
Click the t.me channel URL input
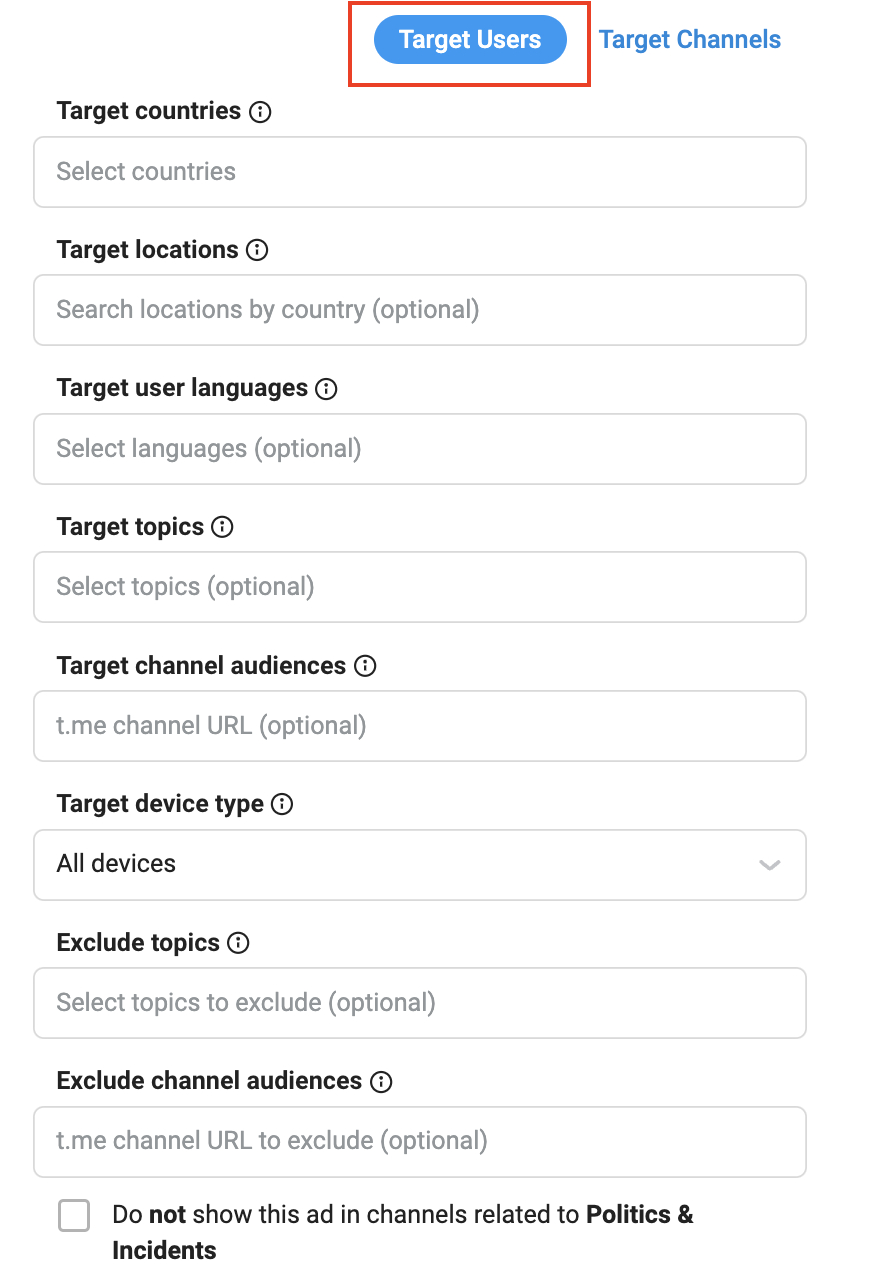pyautogui.click(x=419, y=726)
